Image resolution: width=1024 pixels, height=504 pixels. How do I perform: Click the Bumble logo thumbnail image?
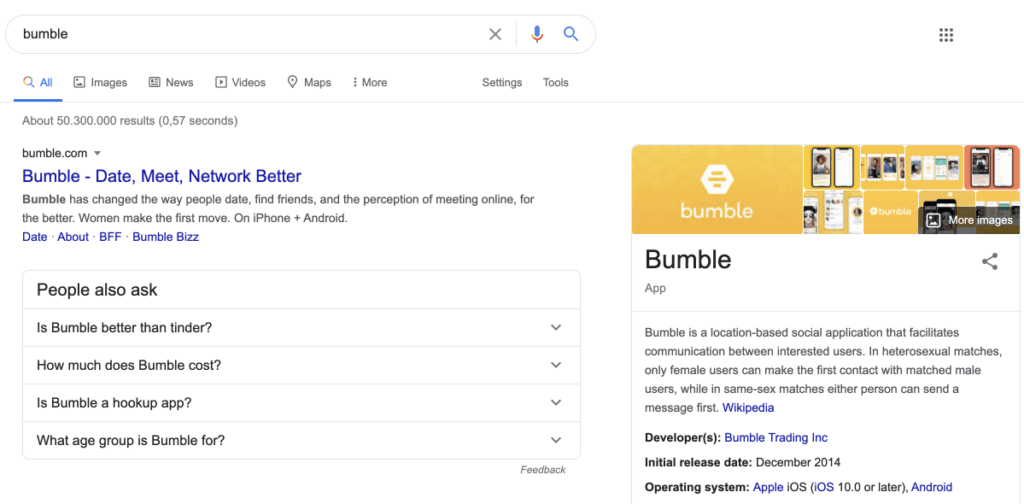[716, 189]
